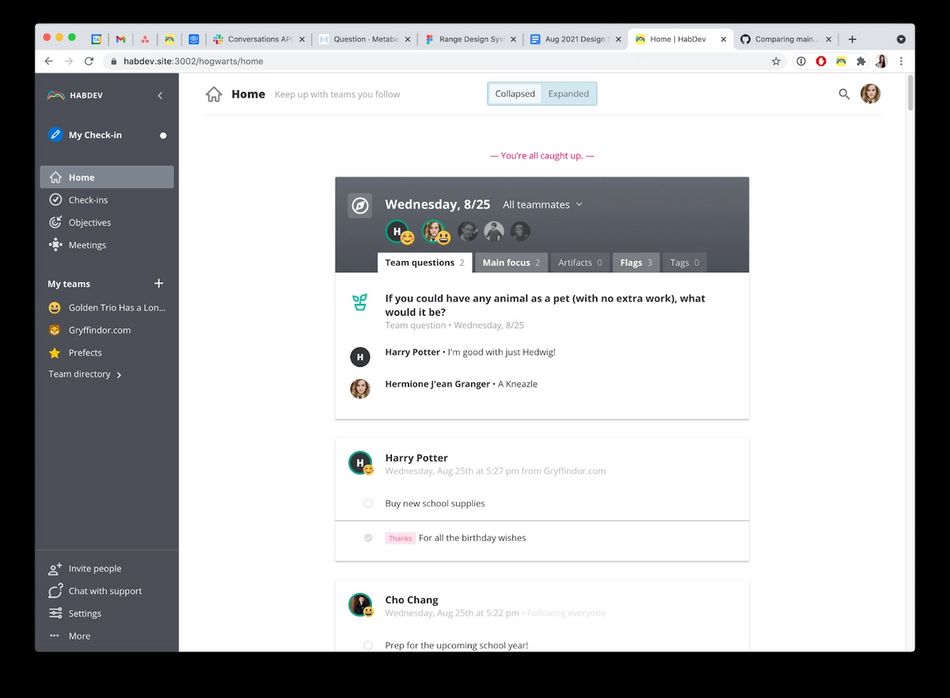
Task: Switch feed to Expanded view
Action: (568, 93)
